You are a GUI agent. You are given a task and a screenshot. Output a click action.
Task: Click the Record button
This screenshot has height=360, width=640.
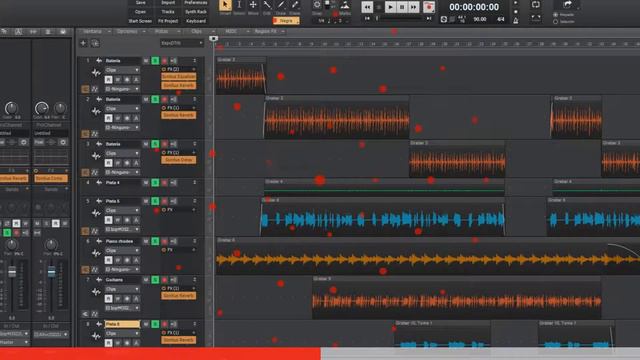(429, 7)
